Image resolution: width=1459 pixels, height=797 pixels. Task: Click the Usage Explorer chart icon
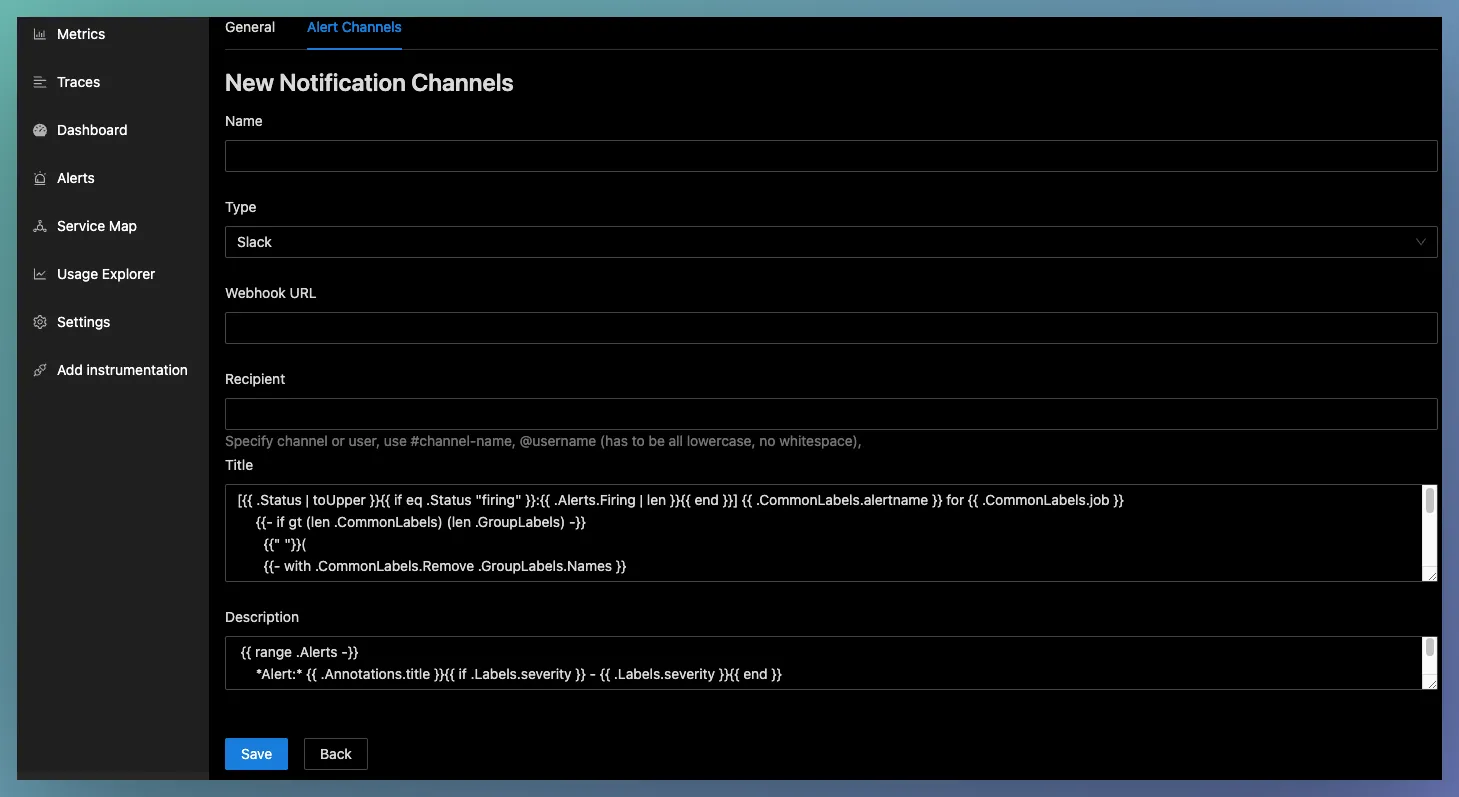coord(40,274)
